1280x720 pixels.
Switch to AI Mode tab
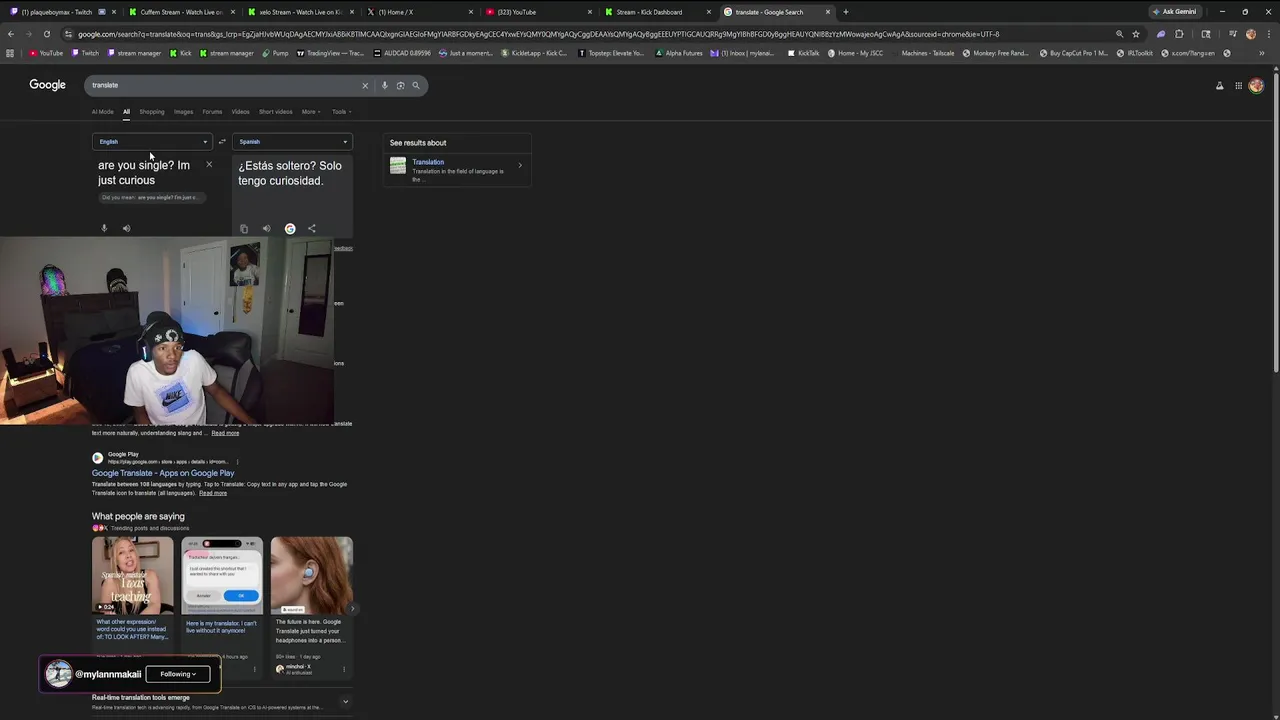102,112
